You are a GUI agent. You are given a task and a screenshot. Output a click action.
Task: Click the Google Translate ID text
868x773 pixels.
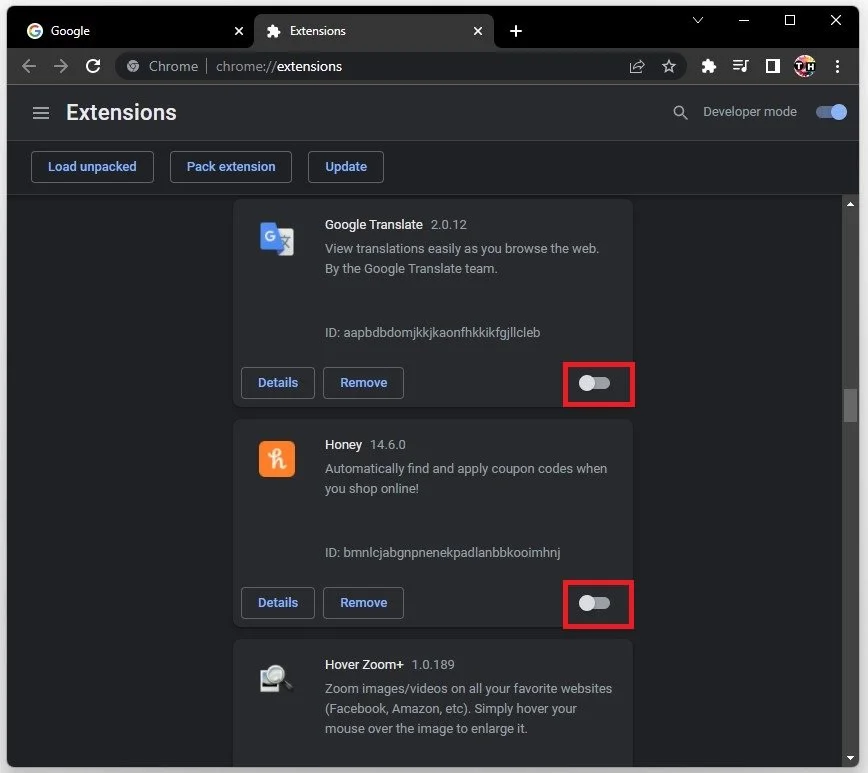coord(432,332)
